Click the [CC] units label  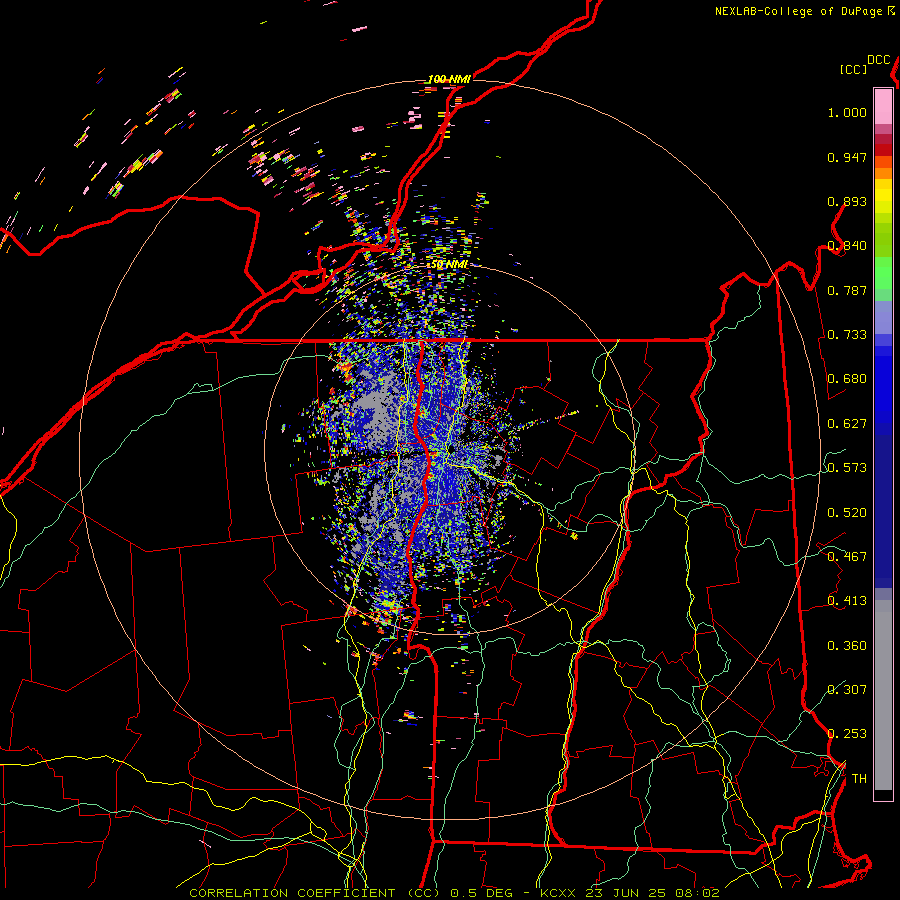(x=853, y=69)
